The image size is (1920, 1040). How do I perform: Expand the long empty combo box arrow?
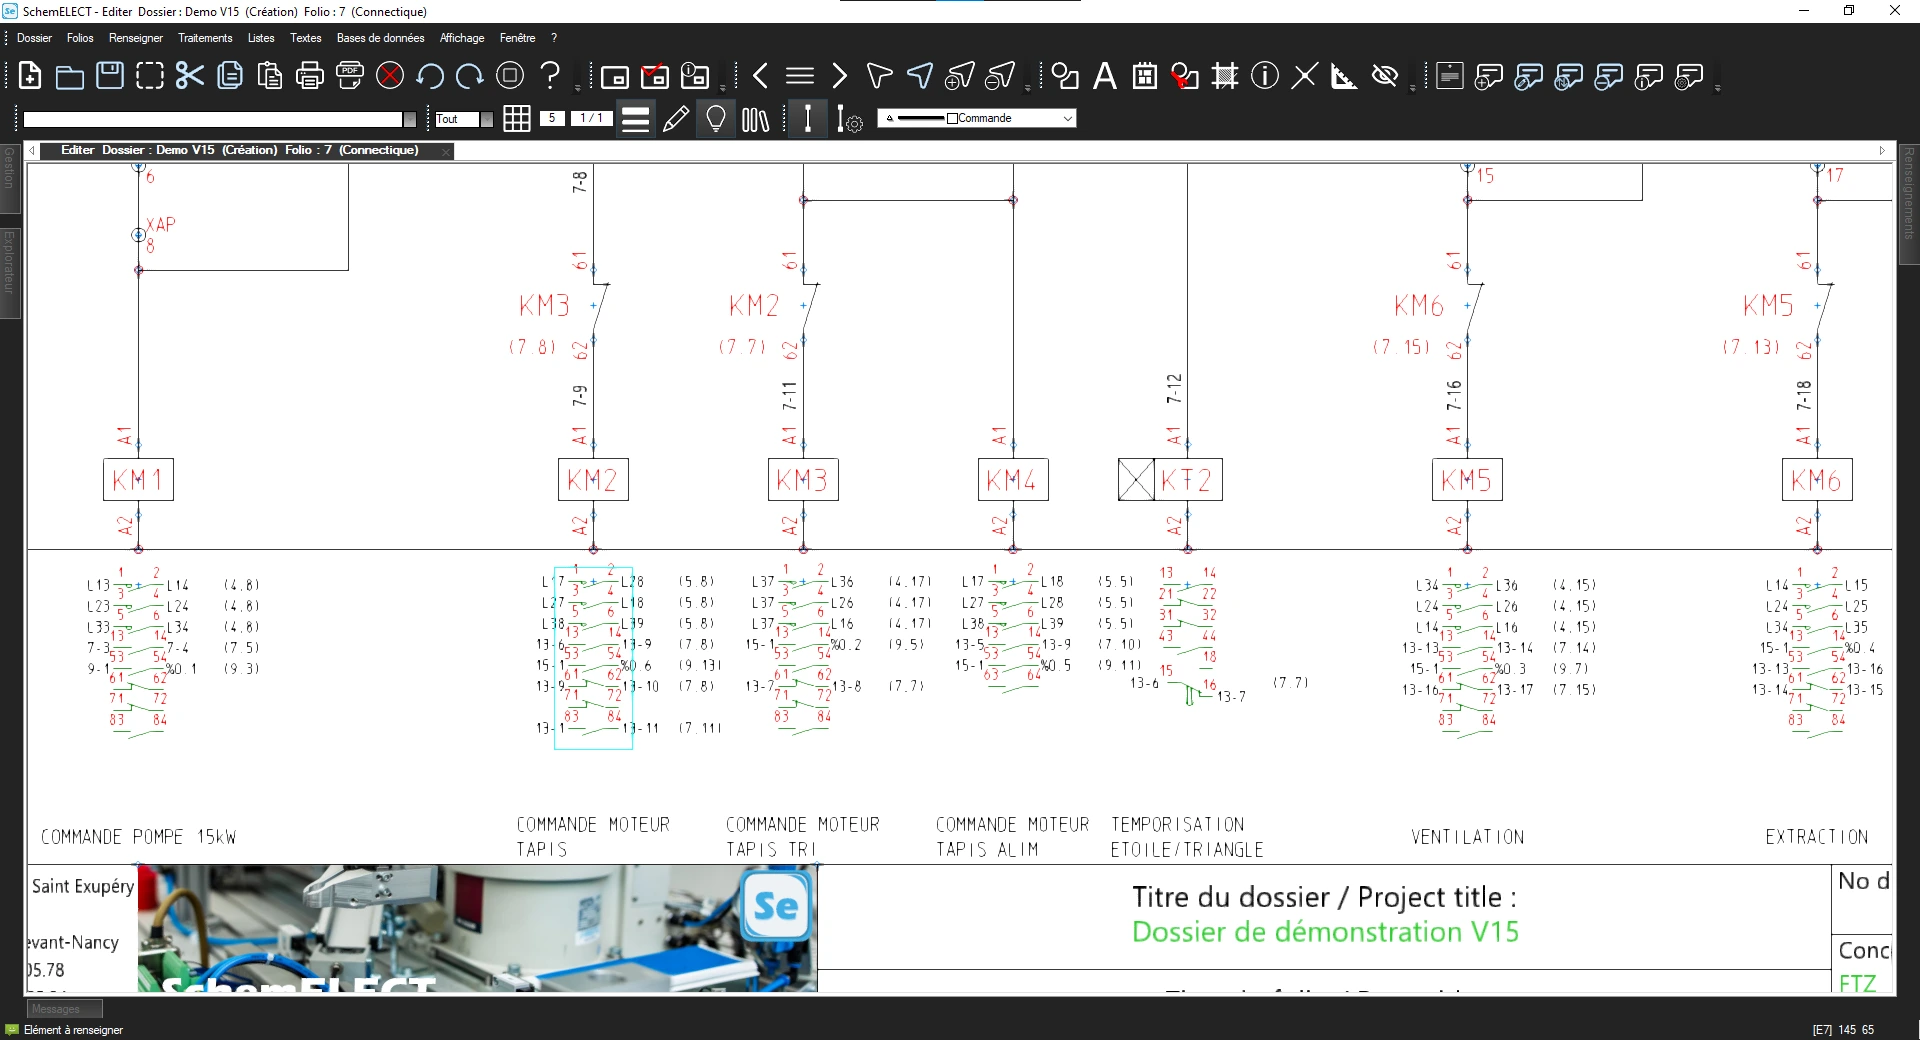[x=409, y=119]
